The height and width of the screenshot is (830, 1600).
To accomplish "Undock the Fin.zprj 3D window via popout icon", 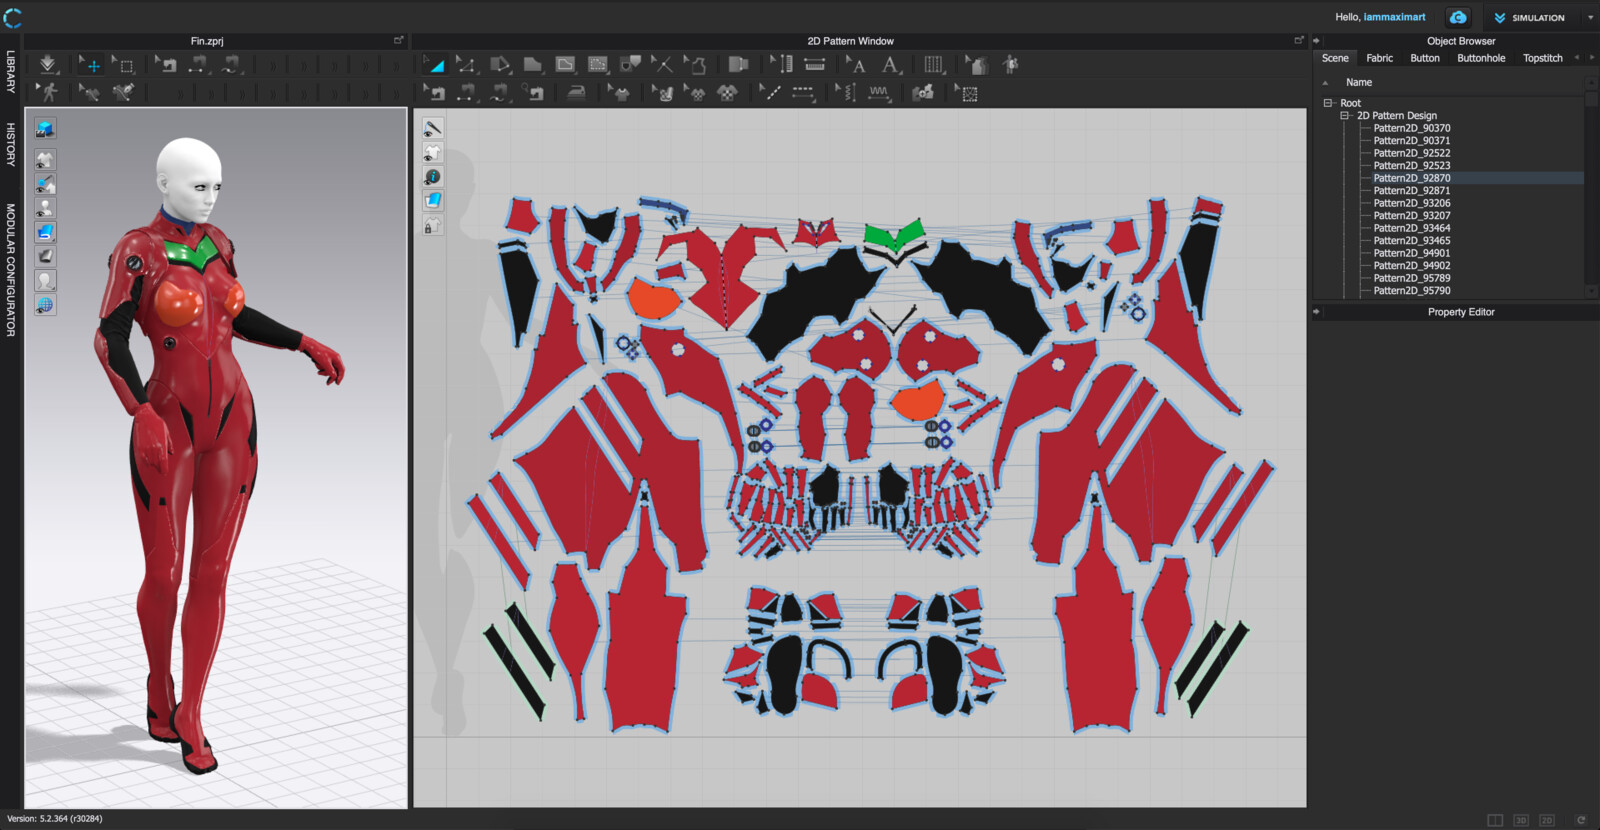I will point(398,41).
